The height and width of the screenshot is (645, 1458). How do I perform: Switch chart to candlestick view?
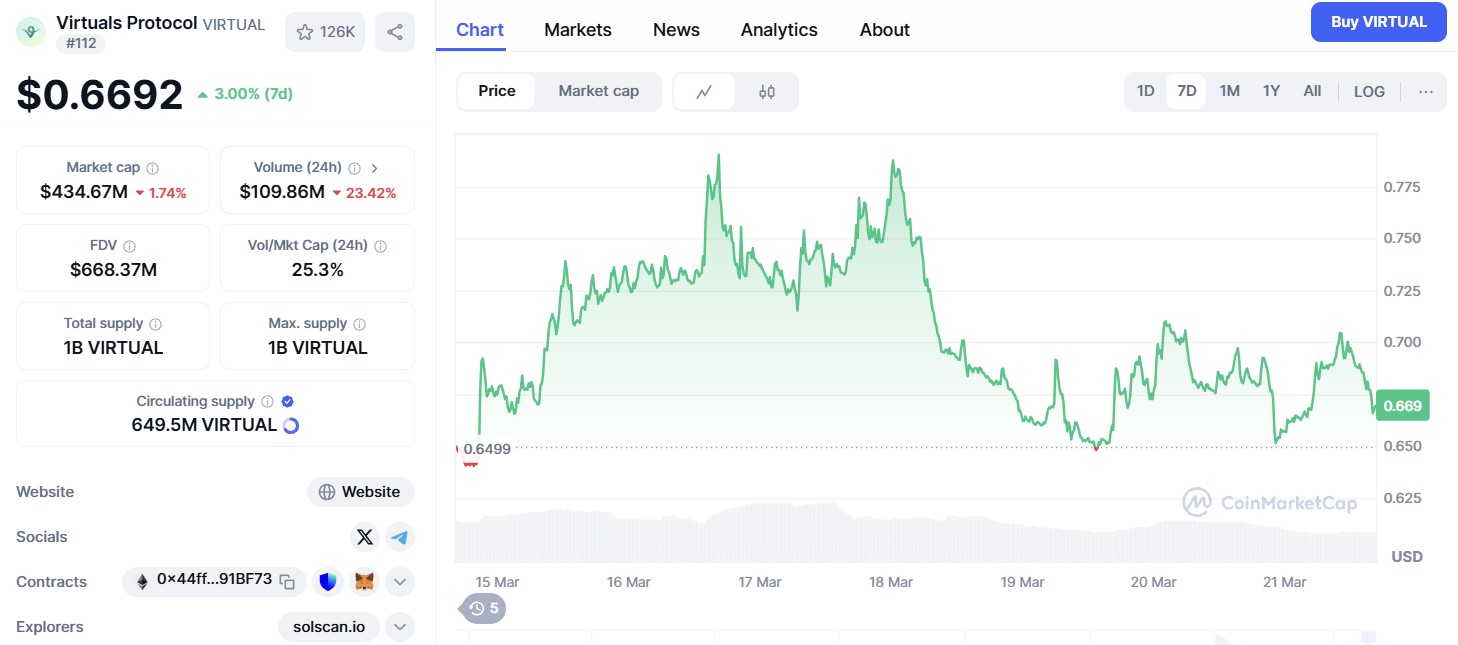point(767,92)
